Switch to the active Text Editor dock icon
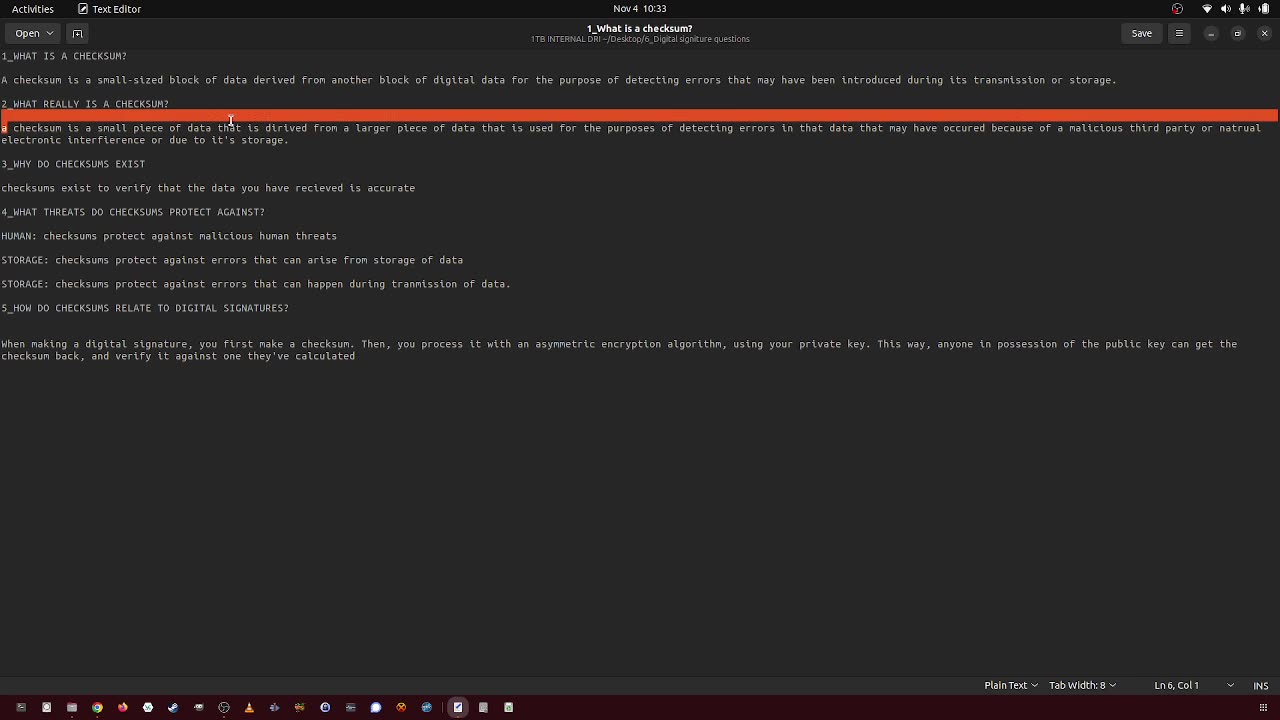This screenshot has width=1280, height=720. coord(458,707)
